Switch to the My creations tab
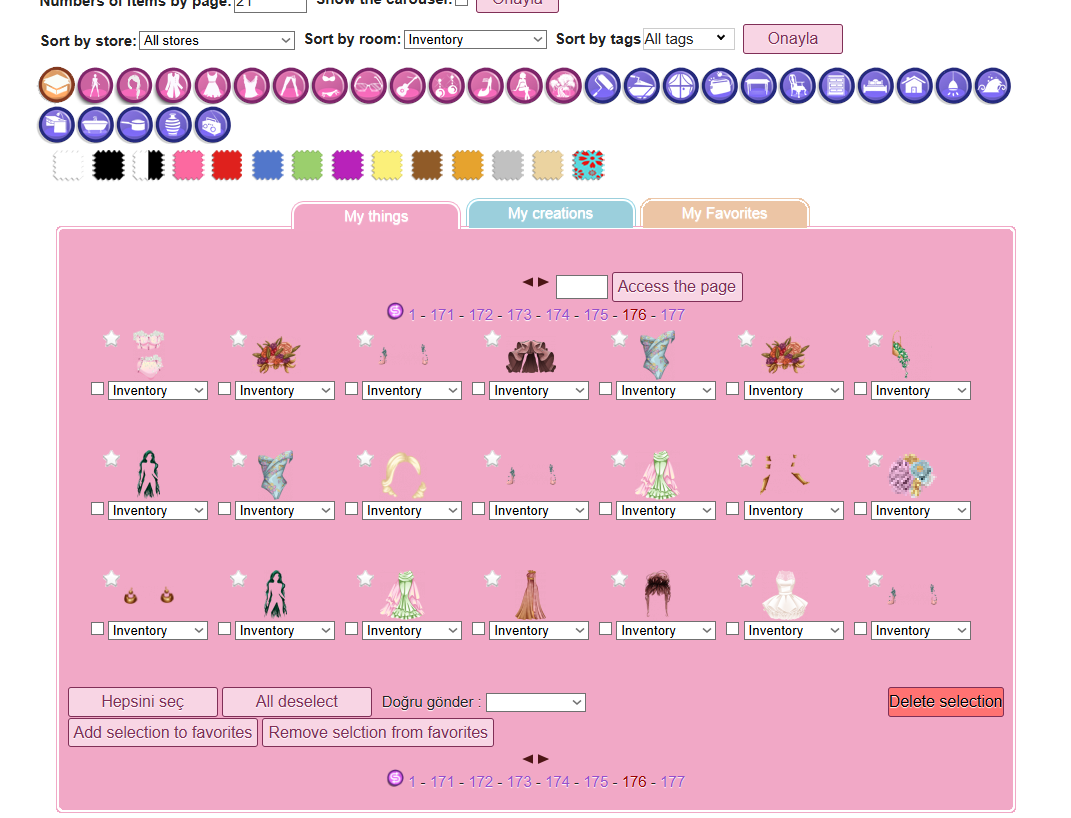Image resolution: width=1071 pixels, height=818 pixels. [x=551, y=214]
